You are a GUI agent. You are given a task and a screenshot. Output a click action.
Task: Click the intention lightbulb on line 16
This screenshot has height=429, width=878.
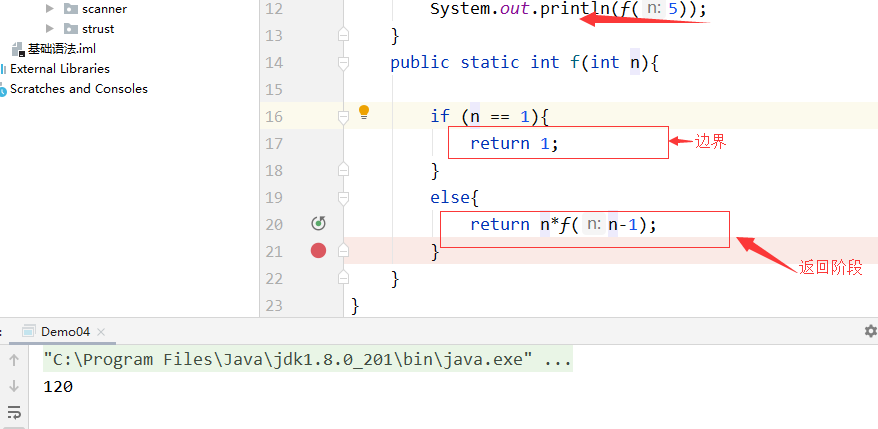[x=364, y=112]
